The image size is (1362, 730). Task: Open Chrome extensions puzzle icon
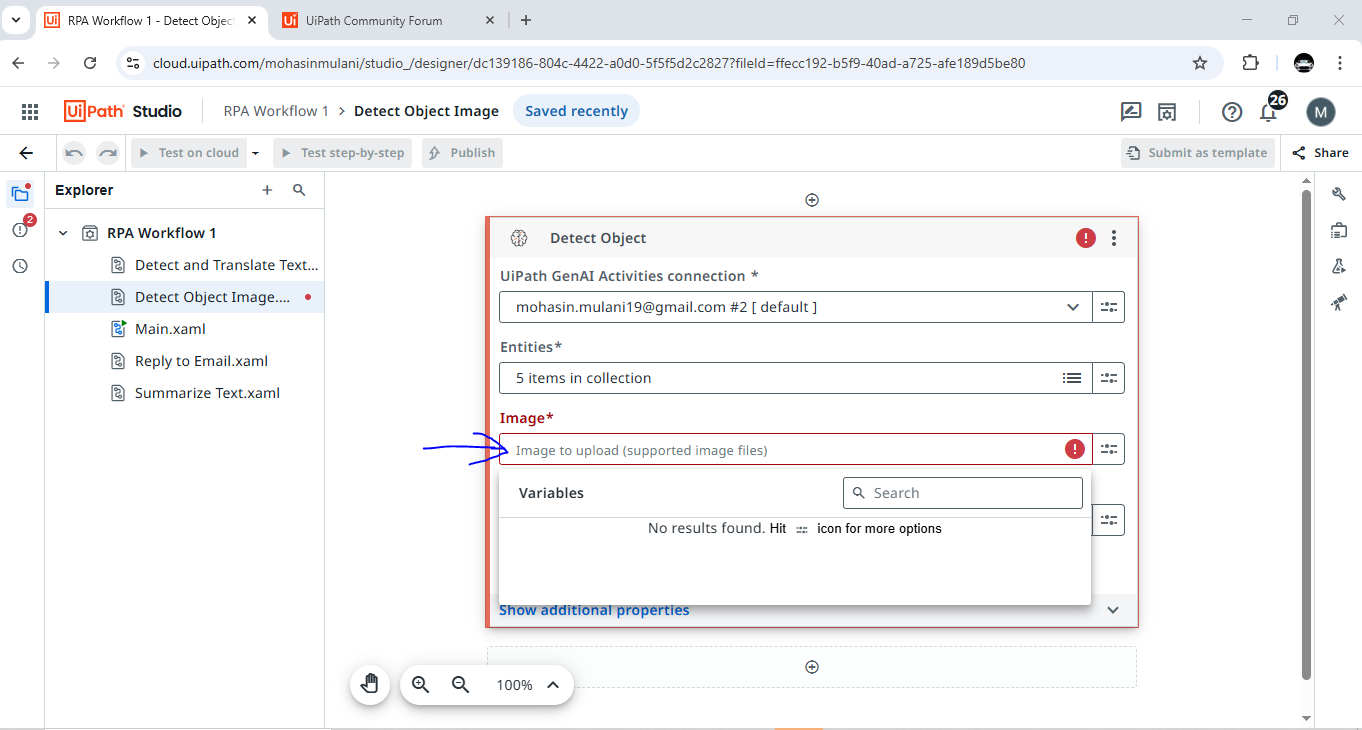click(1250, 63)
